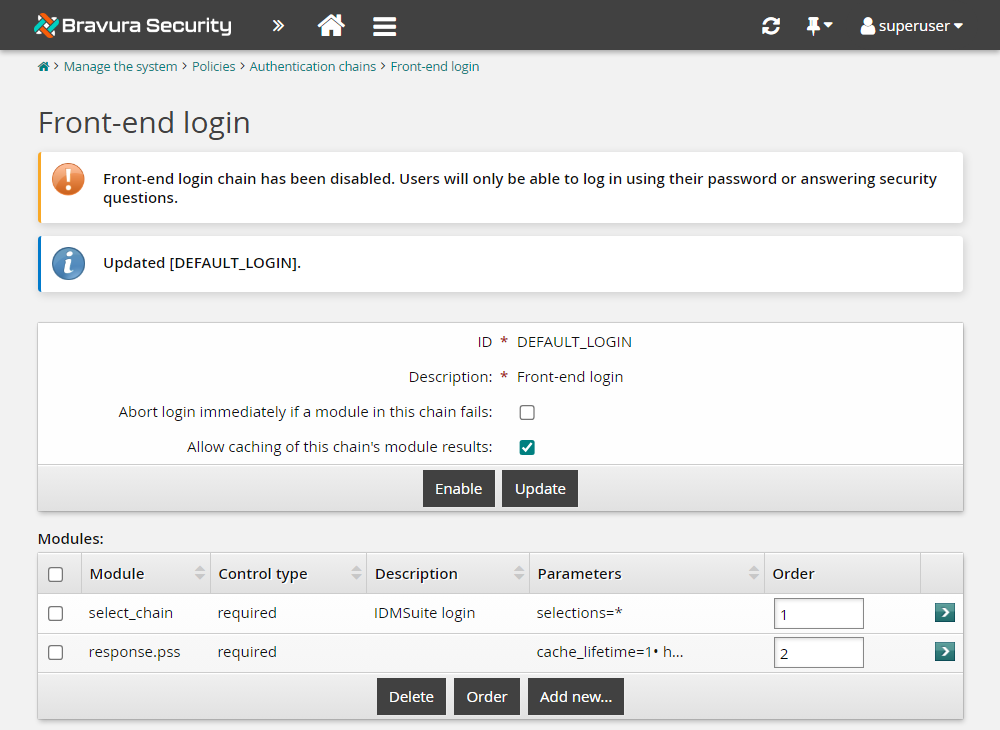Open the superuser account menu

(911, 27)
